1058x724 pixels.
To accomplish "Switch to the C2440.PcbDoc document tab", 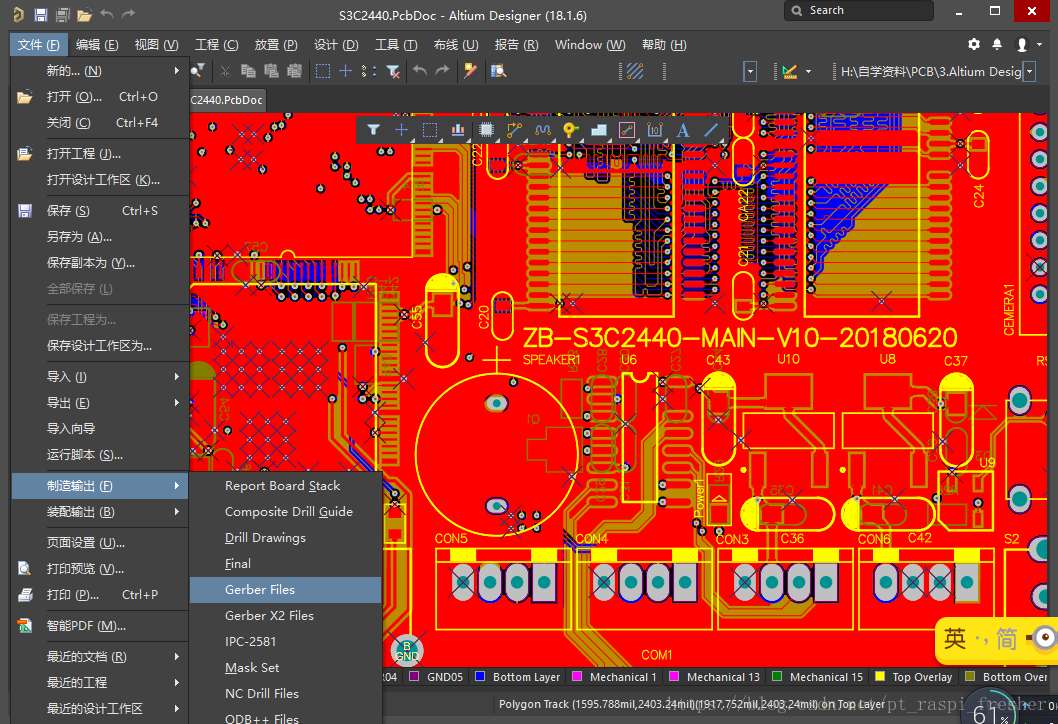I will click(x=227, y=100).
